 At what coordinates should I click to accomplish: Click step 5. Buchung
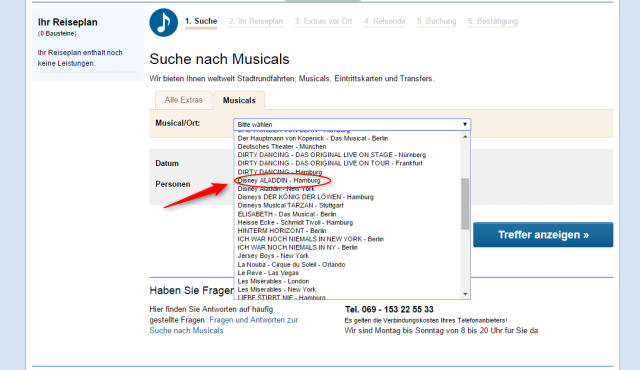point(436,21)
